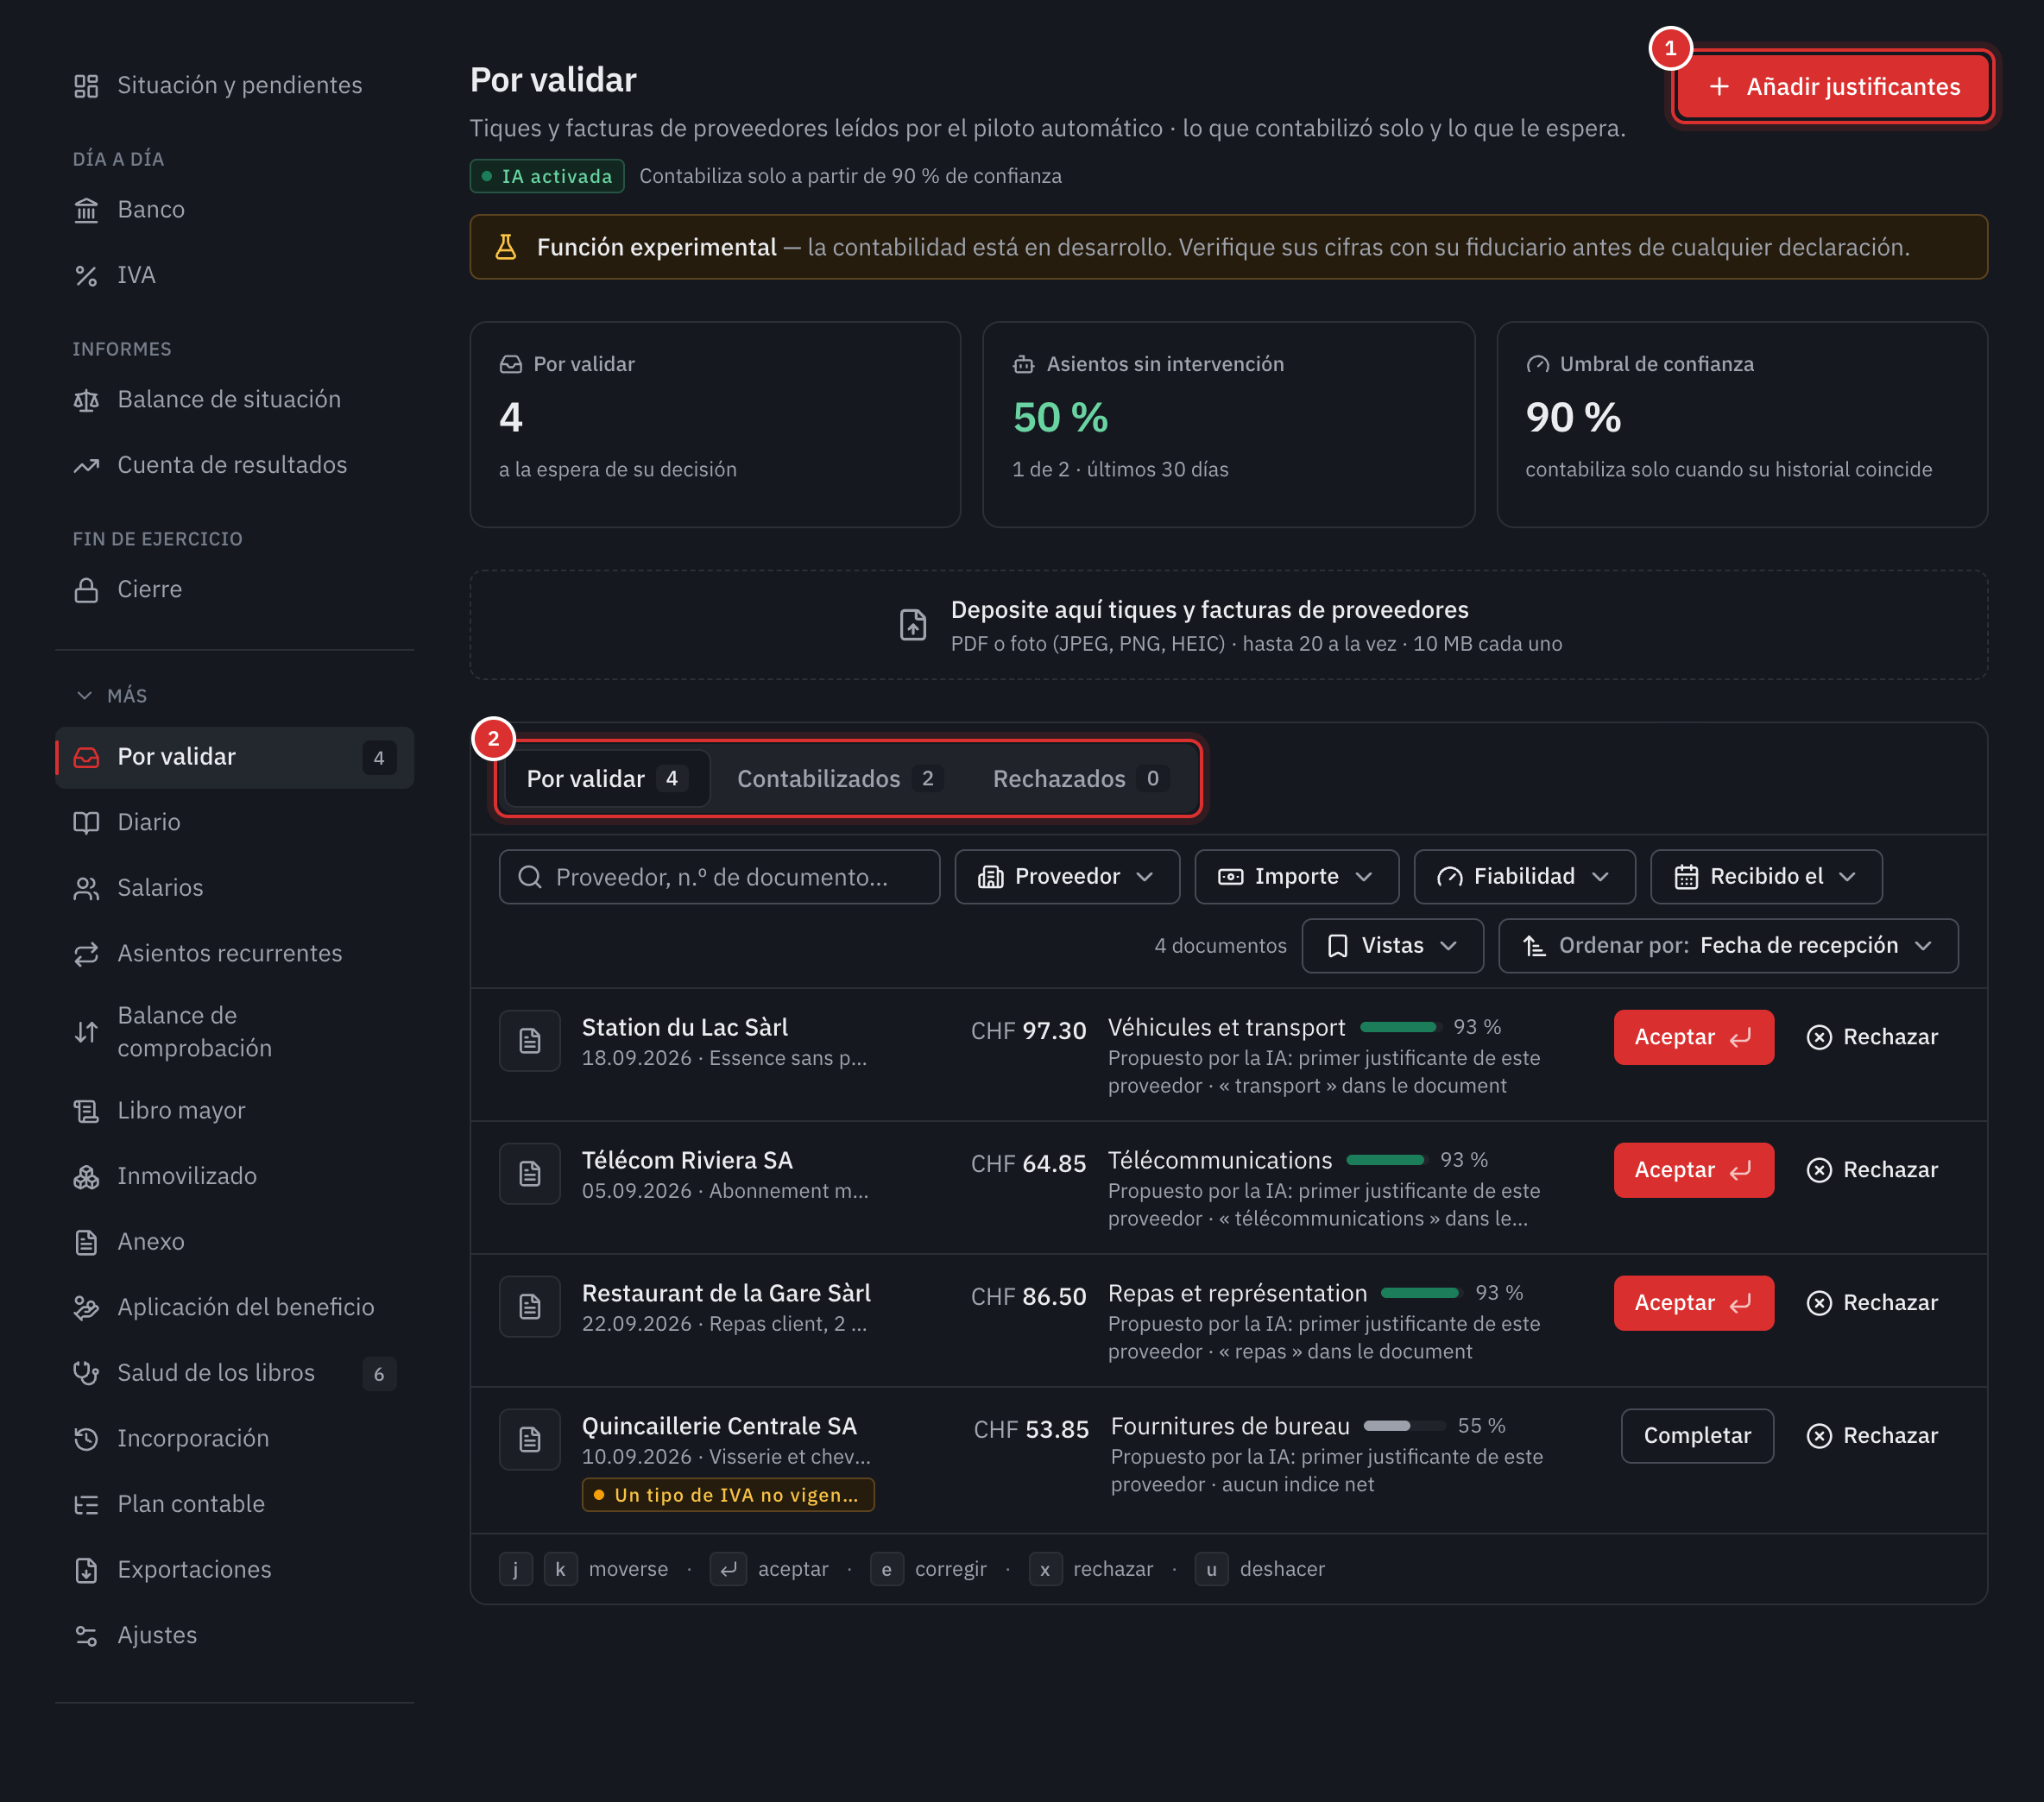Click the Banco building icon
2044x1802 pixels.
86,210
